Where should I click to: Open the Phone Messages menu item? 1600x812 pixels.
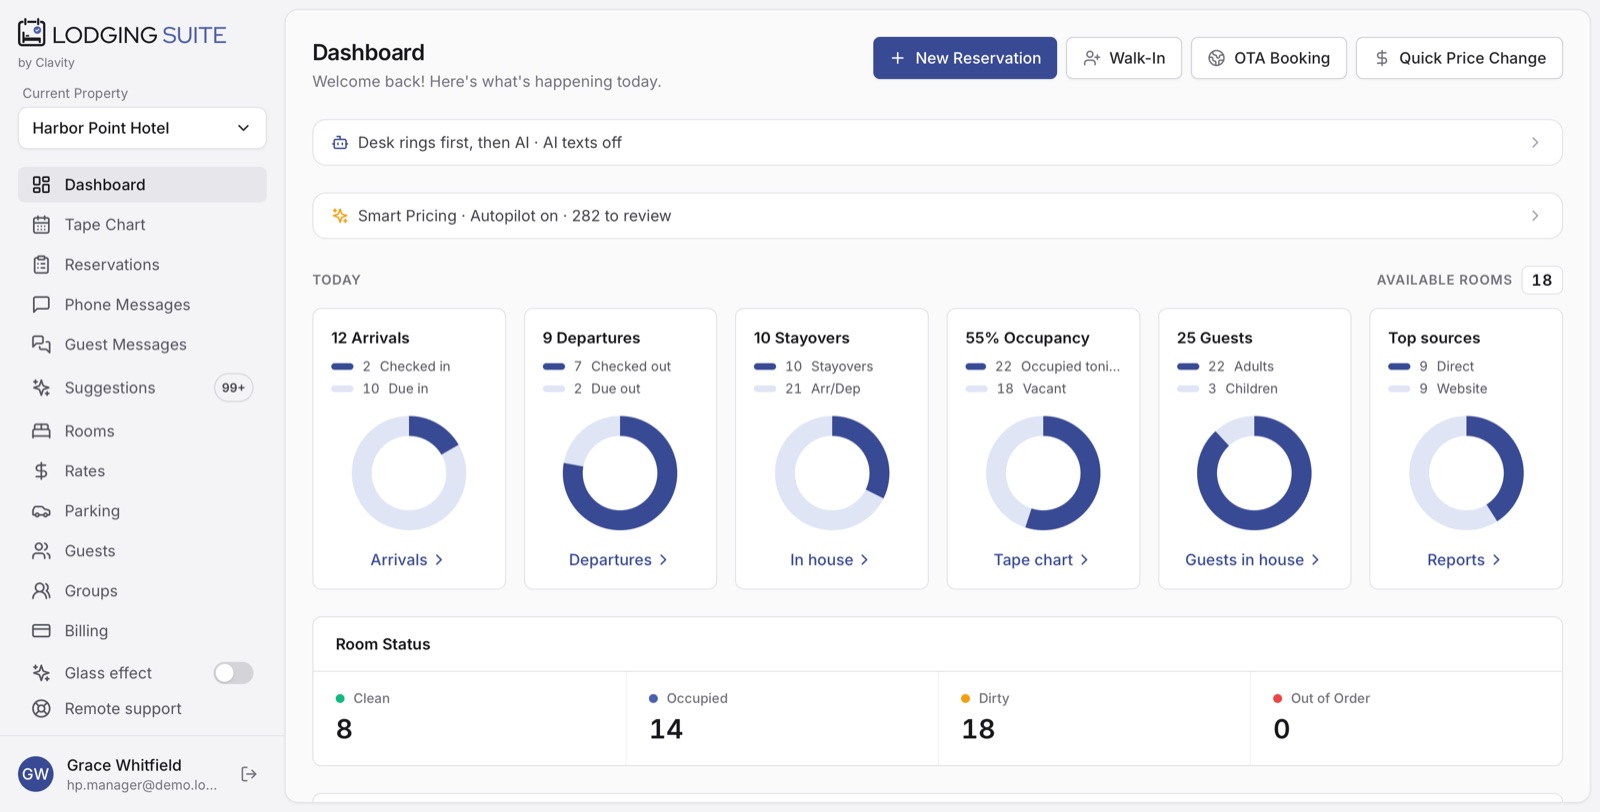click(142, 305)
